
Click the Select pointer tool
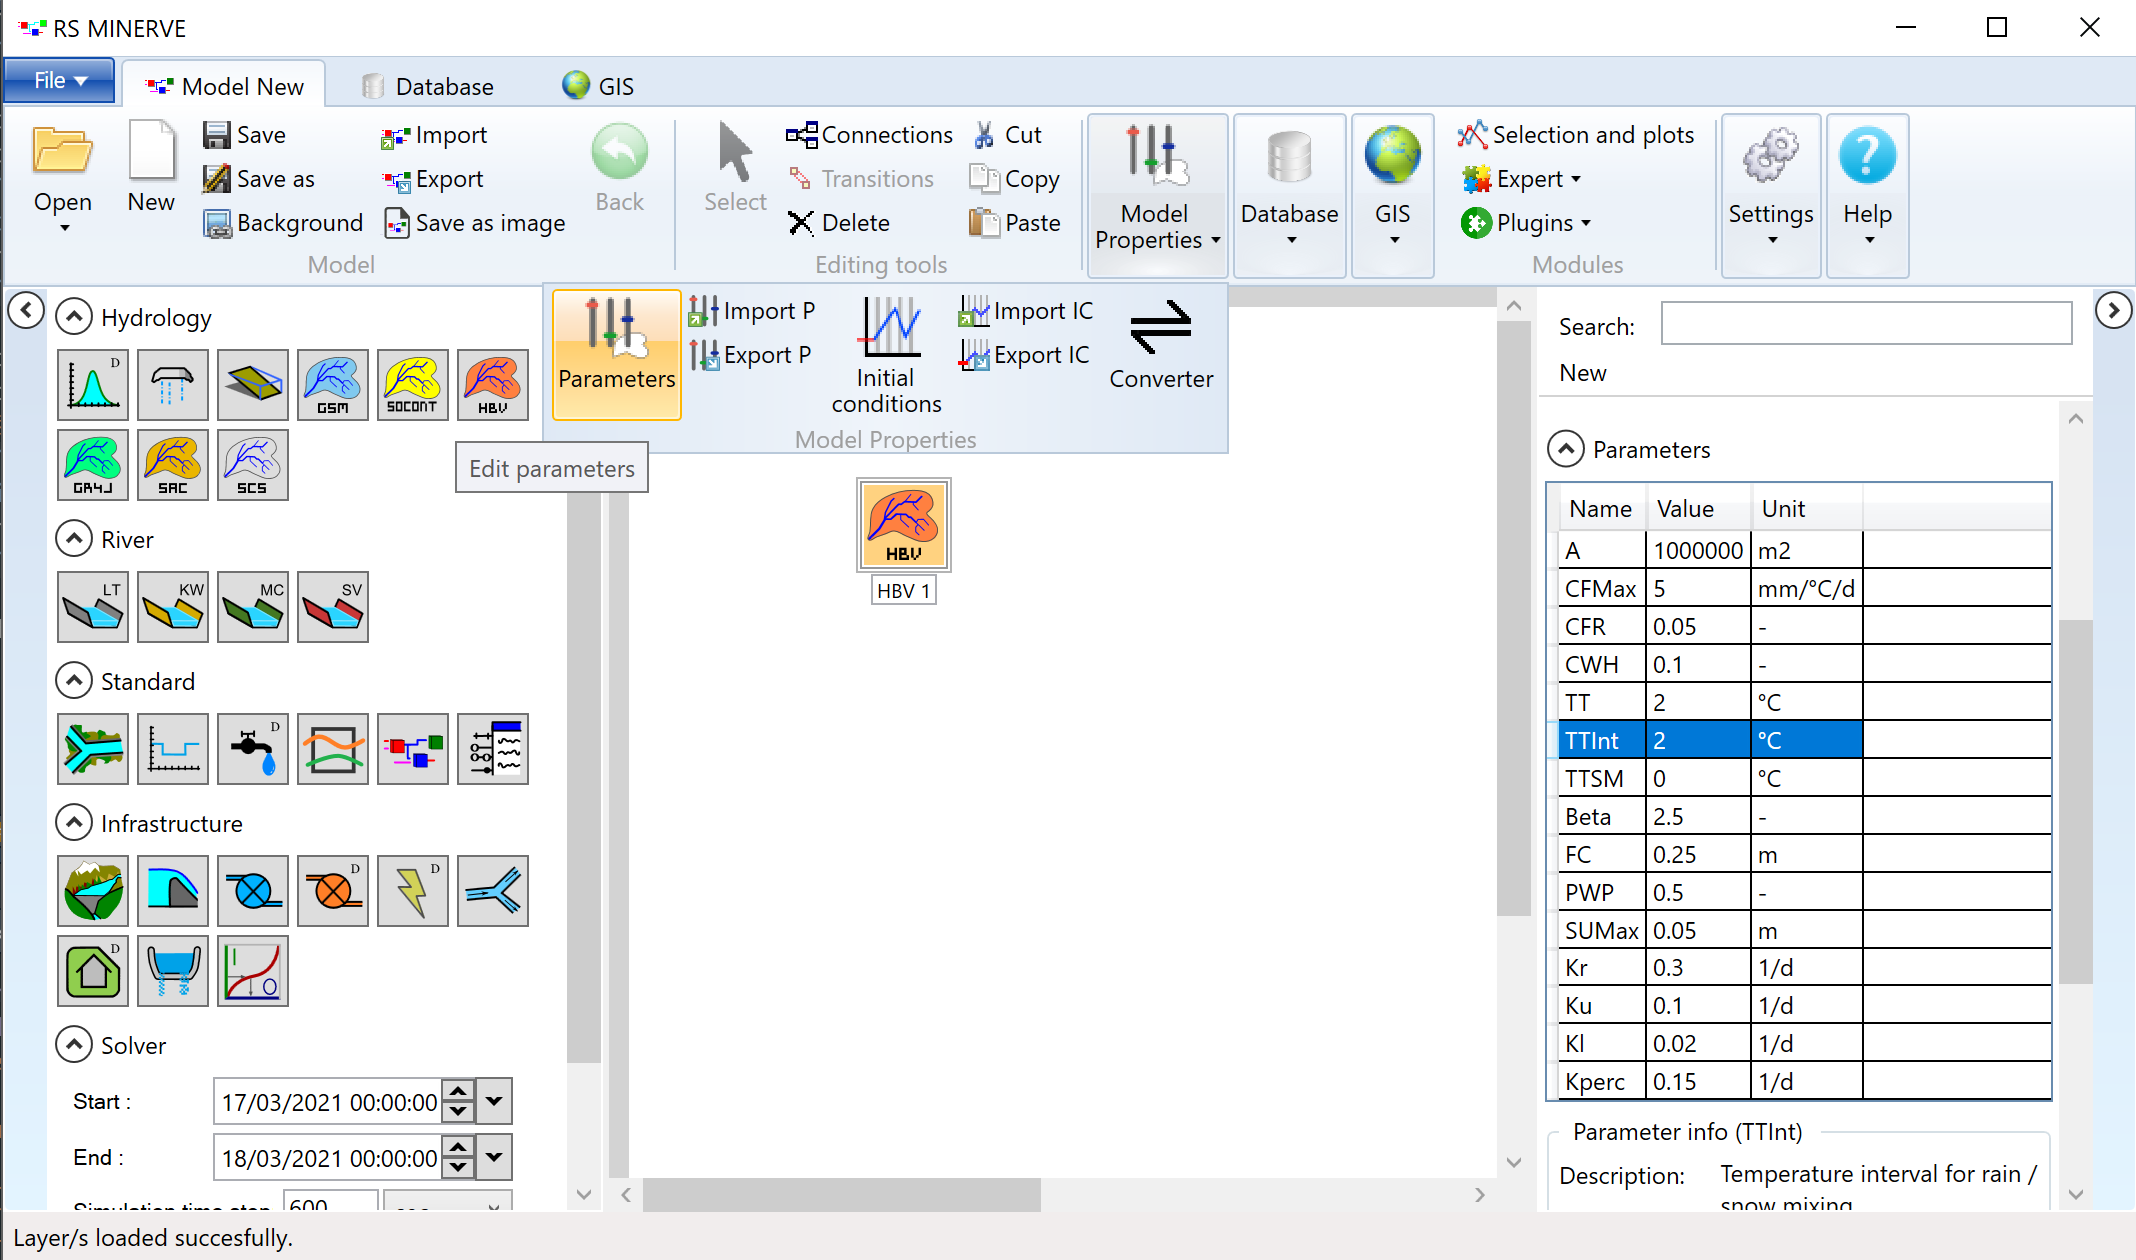[x=735, y=168]
